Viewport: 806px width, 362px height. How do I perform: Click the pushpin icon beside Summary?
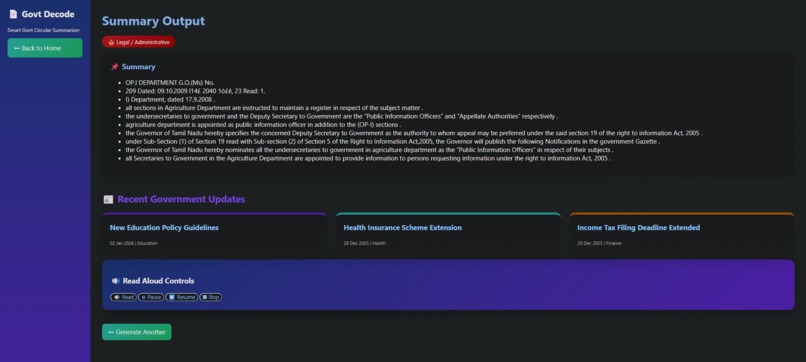115,67
